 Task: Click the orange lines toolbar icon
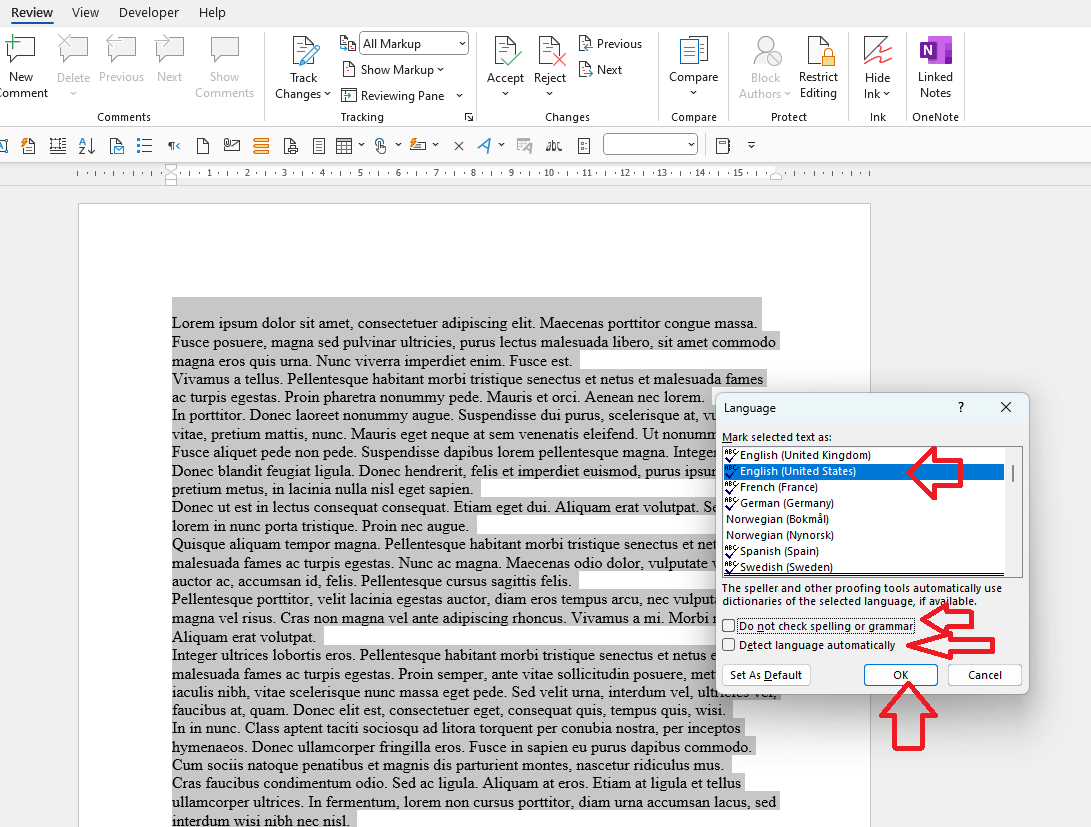tap(261, 145)
